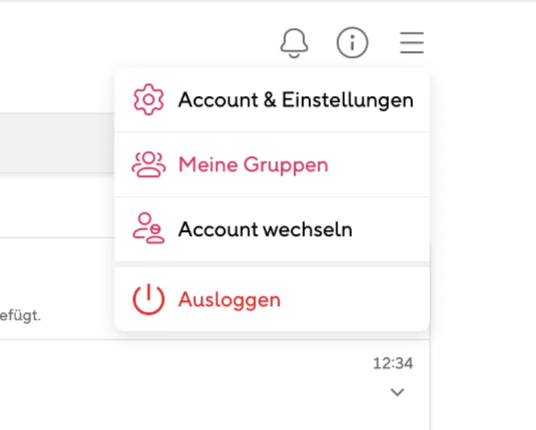Open Account & Einstellungen
The image size is (536, 430).
point(272,99)
